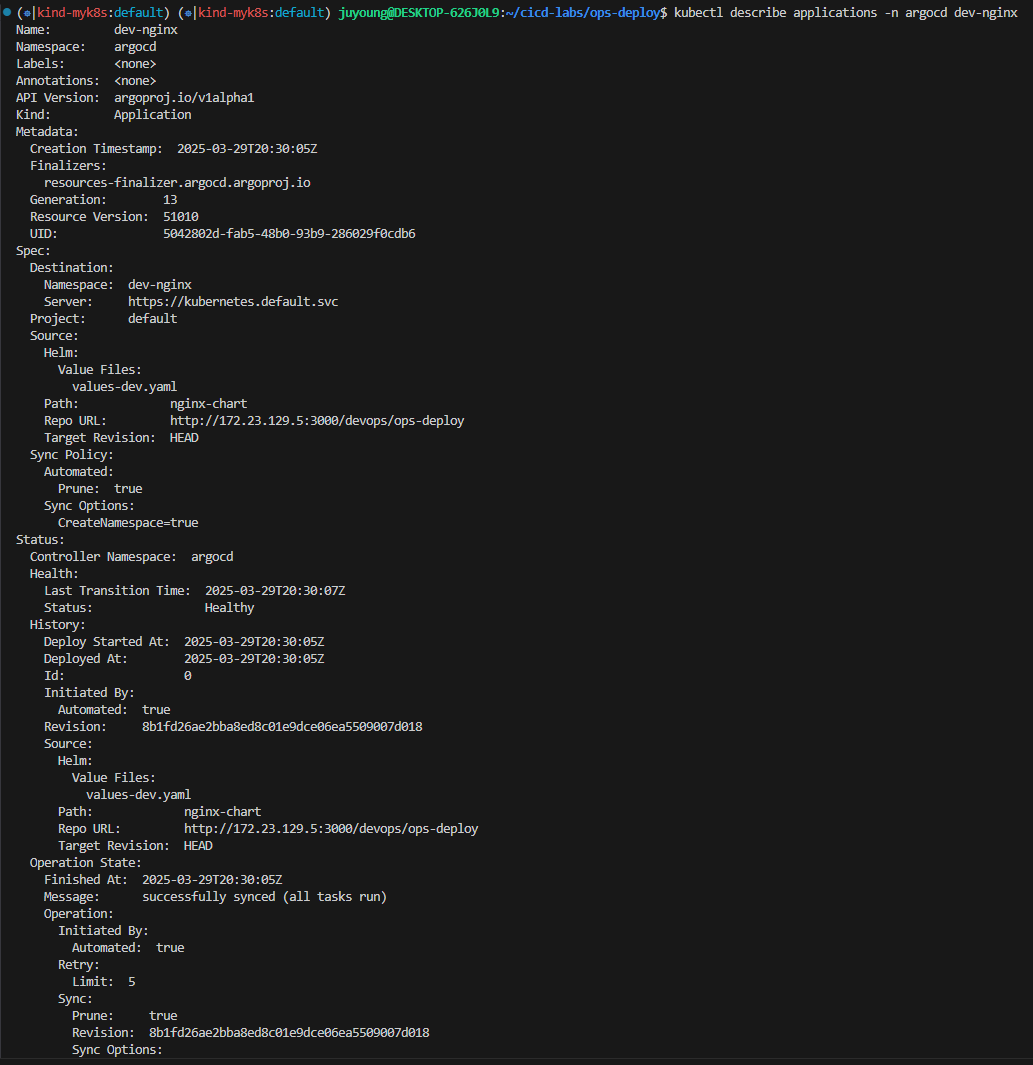This screenshot has width=1033, height=1065.
Task: Click the Resource Version 51010 value
Action: point(181,217)
